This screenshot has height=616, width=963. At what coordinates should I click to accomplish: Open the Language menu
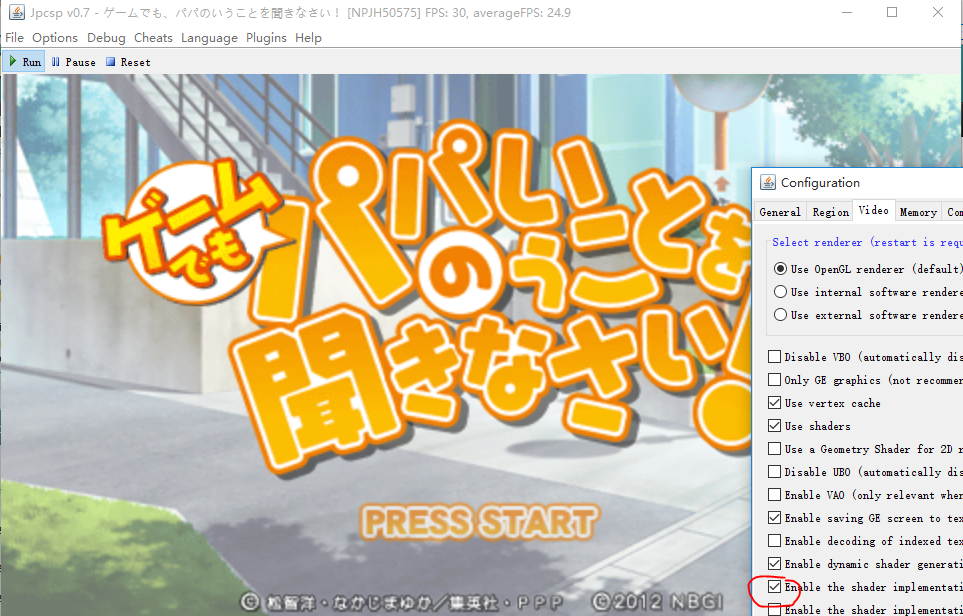point(209,38)
